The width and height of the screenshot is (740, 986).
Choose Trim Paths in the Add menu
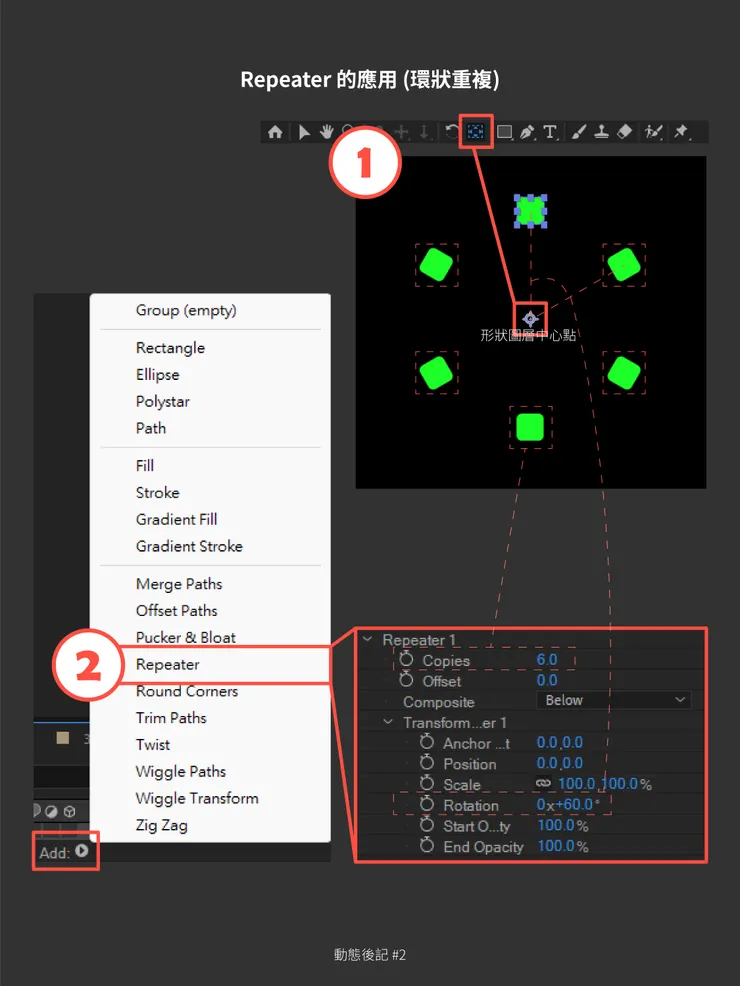(x=171, y=718)
